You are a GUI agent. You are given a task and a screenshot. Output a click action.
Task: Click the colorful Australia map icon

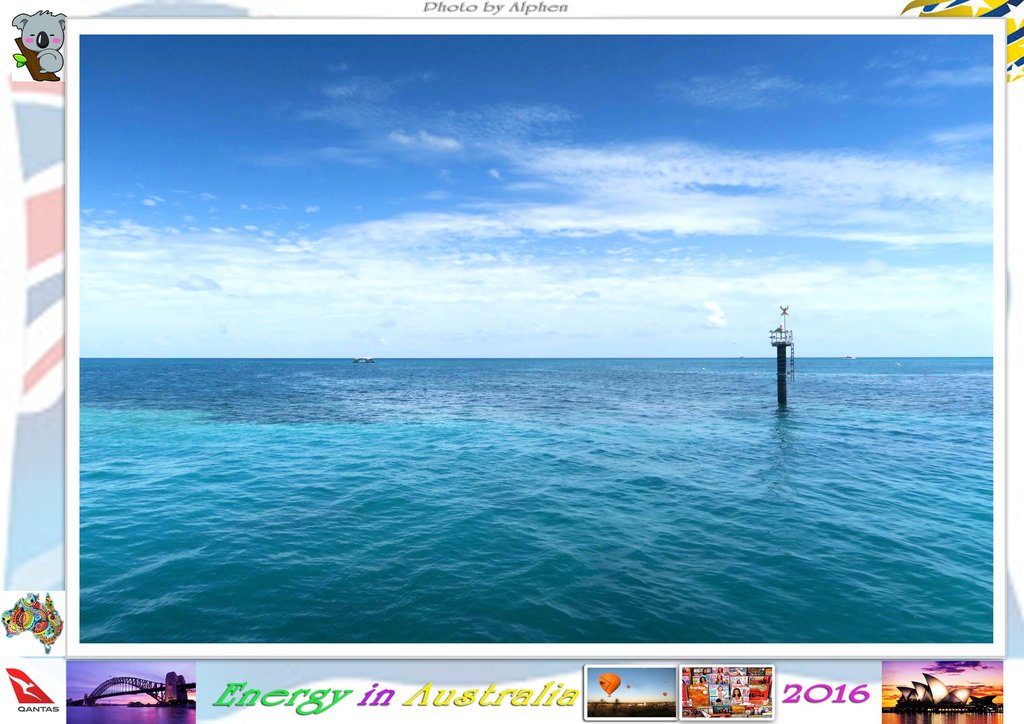pyautogui.click(x=32, y=621)
